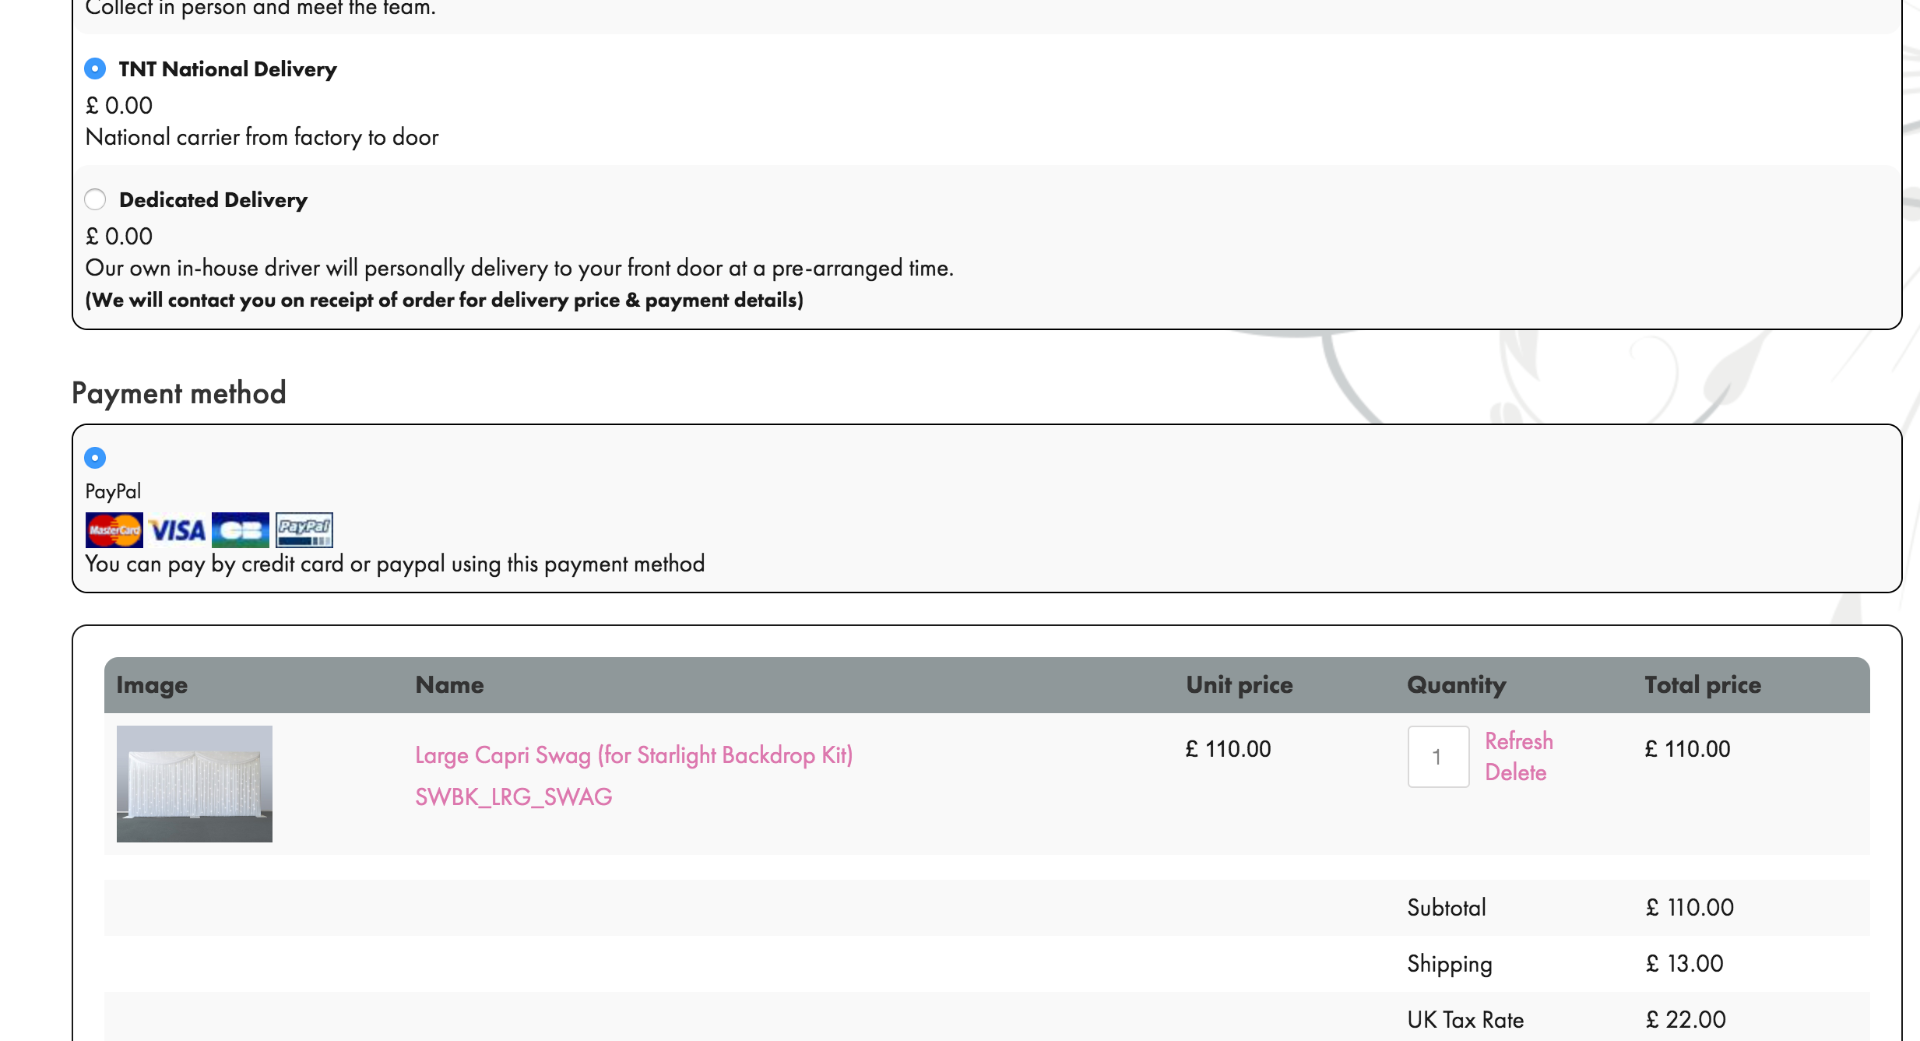Click the Name column header

(449, 685)
